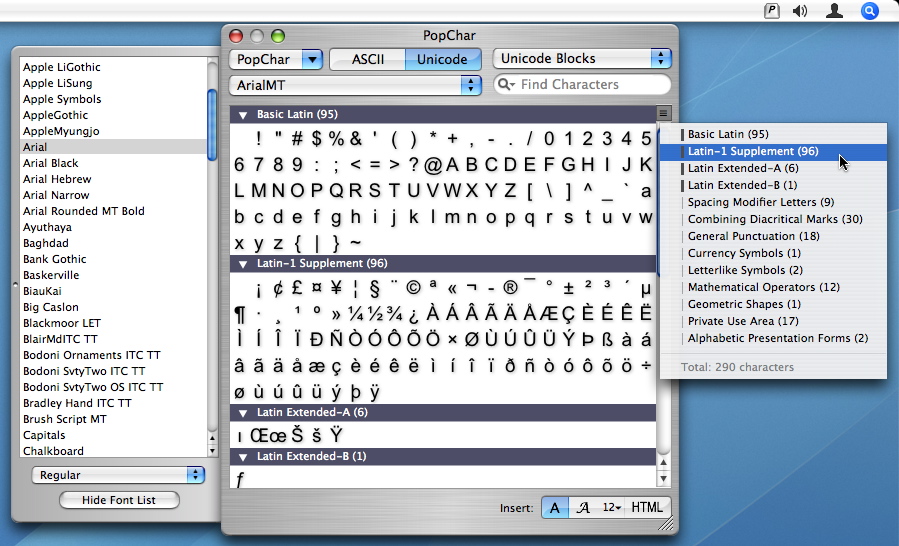Select Arial Rounded MT Bold font
This screenshot has height=546, width=899.
click(x=113, y=211)
